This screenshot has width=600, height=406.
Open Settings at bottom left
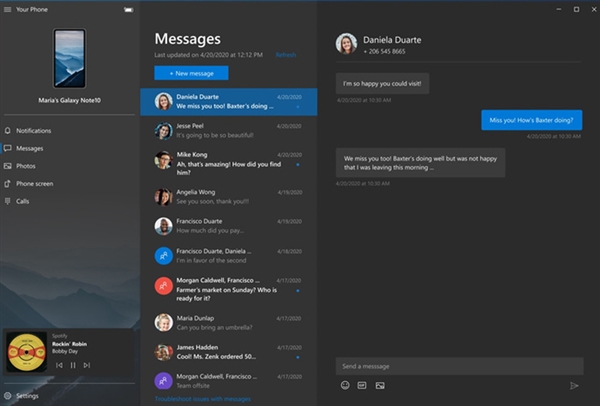coord(27,396)
